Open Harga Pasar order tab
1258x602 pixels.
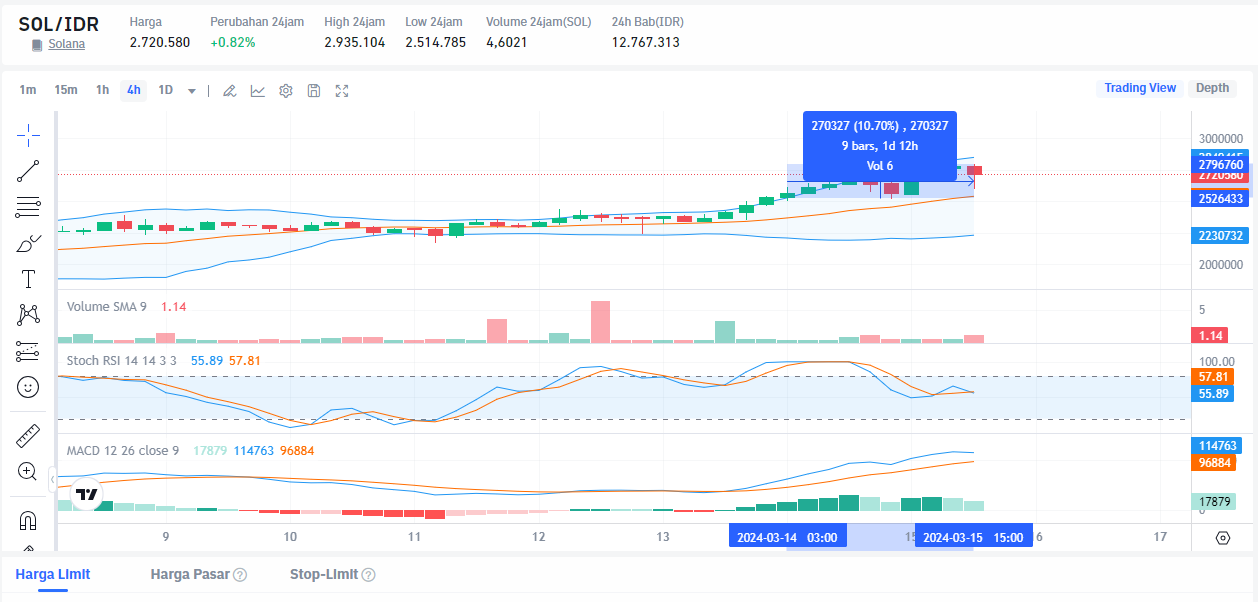[190, 575]
